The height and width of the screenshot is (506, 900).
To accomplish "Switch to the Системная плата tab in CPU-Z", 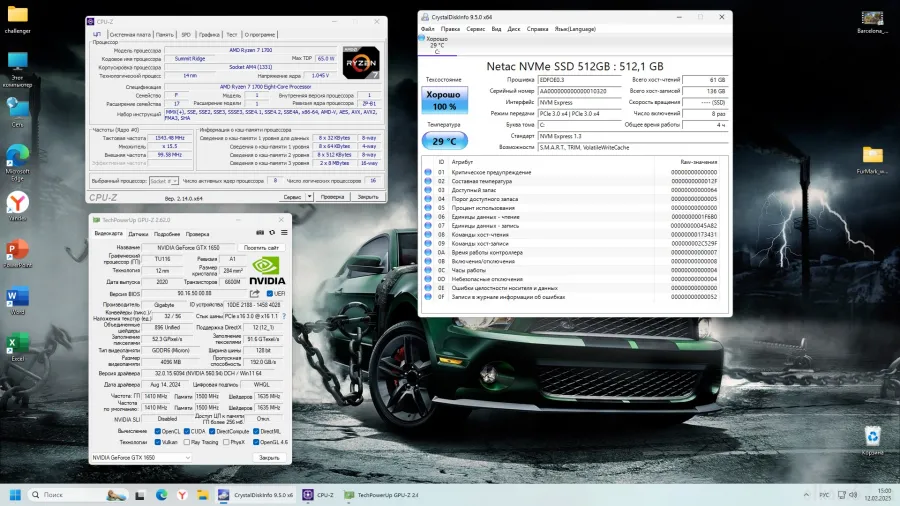I will [x=130, y=34].
